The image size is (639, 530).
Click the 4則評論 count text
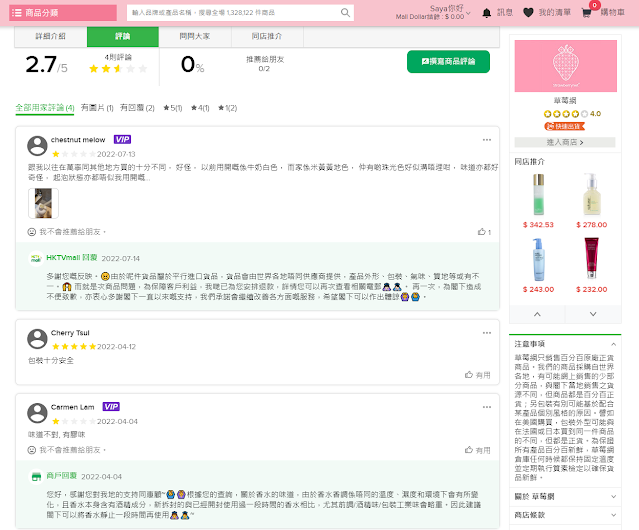click(x=118, y=57)
